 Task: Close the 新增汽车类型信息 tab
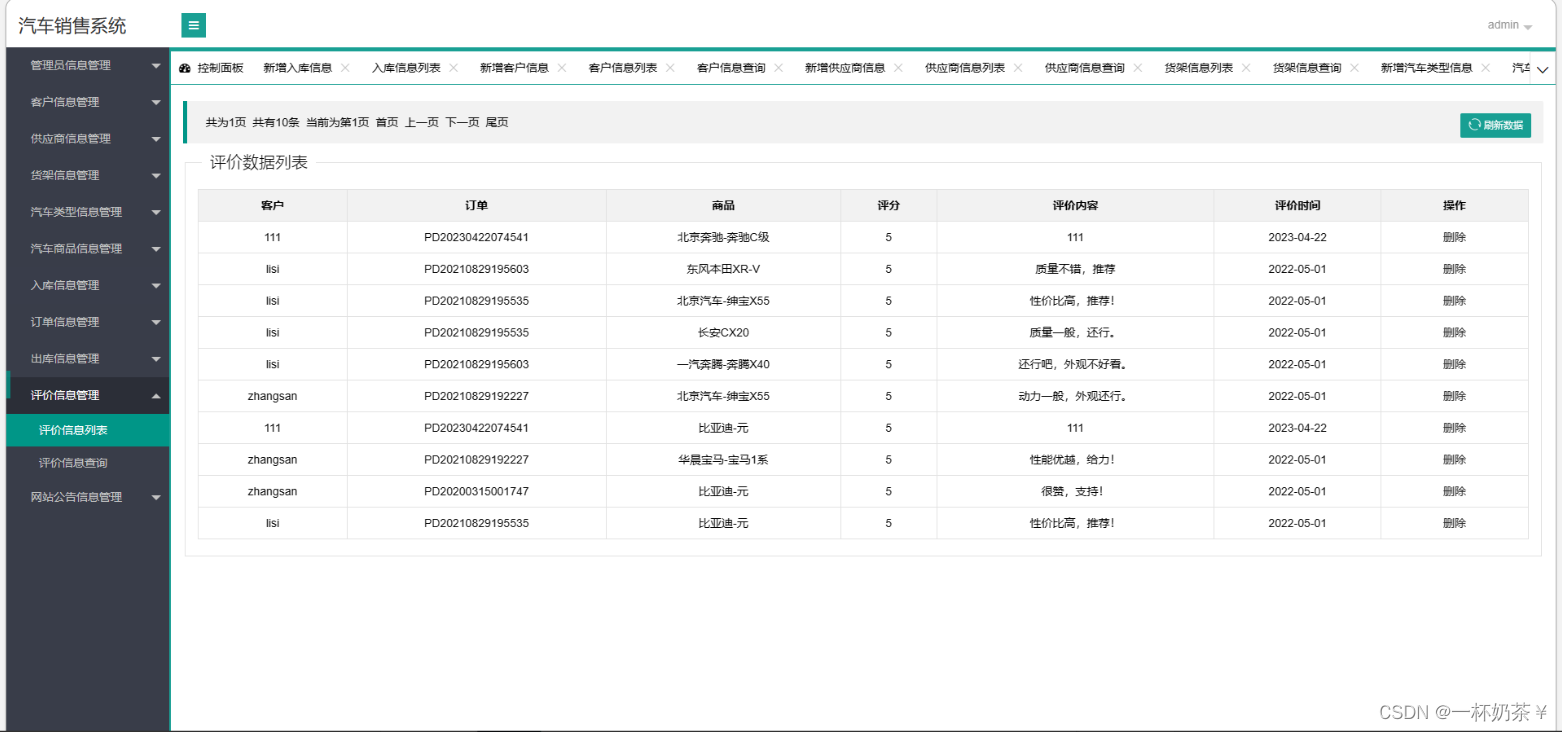point(1486,68)
